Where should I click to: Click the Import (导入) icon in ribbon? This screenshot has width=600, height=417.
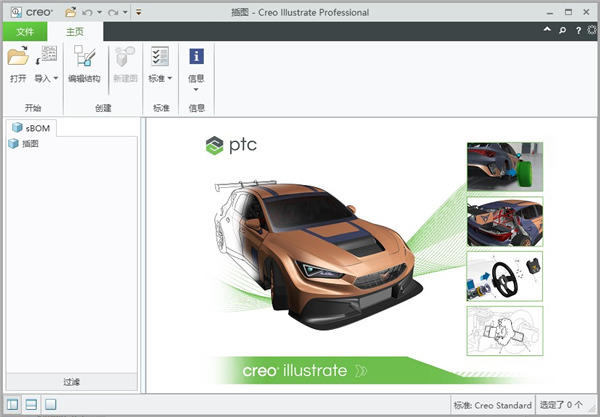[x=46, y=57]
